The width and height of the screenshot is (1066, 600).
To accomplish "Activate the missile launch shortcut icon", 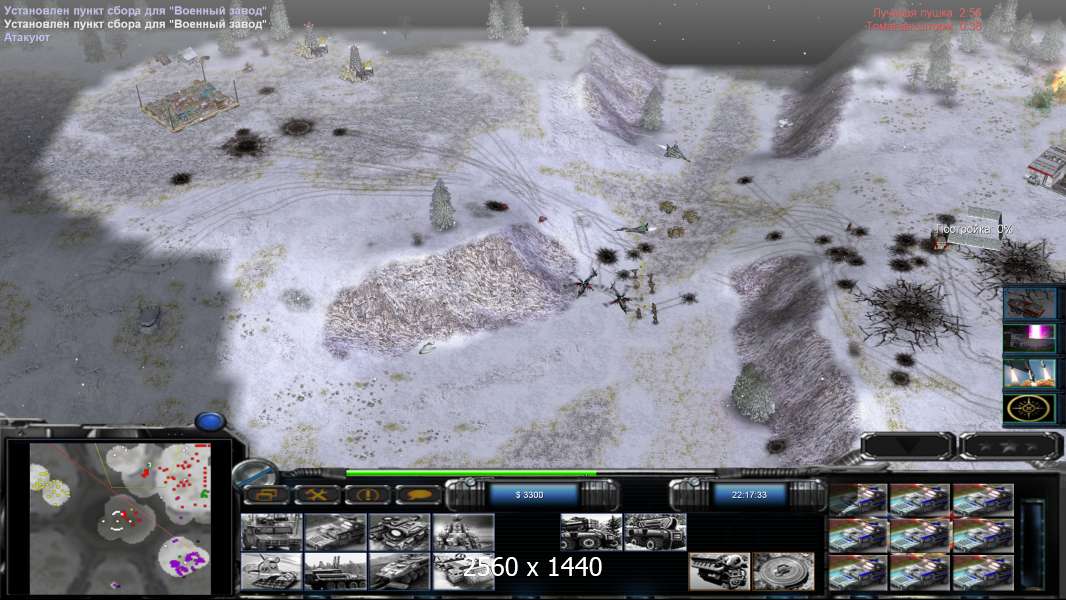I will (x=1031, y=373).
